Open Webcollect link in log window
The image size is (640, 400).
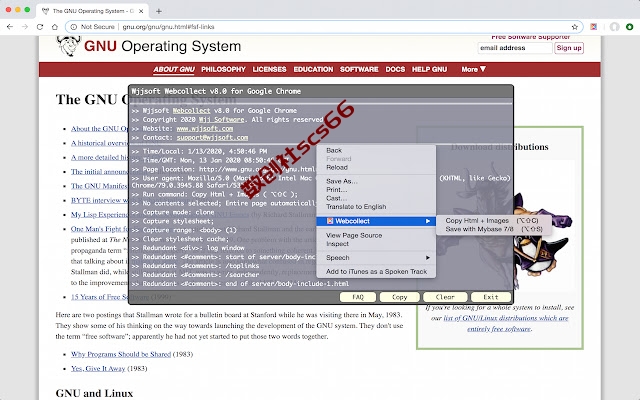pyautogui.click(x=191, y=111)
